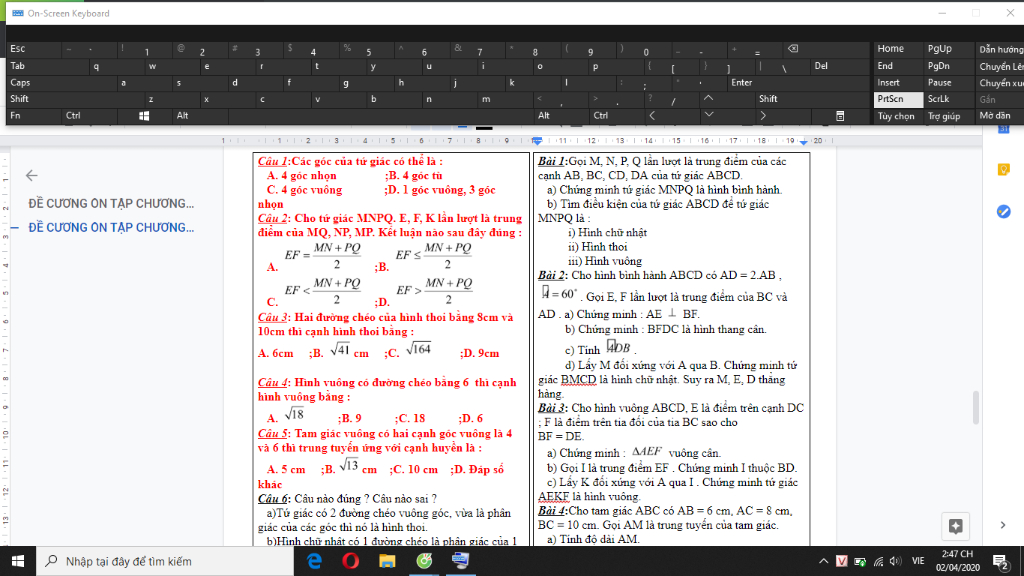Click the End key
Screen dimensions: 1024x576
point(899,66)
